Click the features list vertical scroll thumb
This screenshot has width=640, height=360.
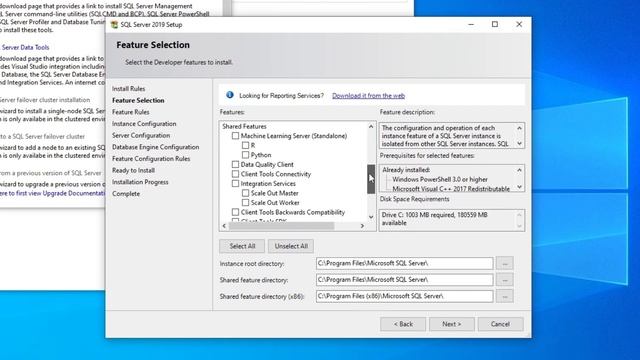[x=371, y=179]
